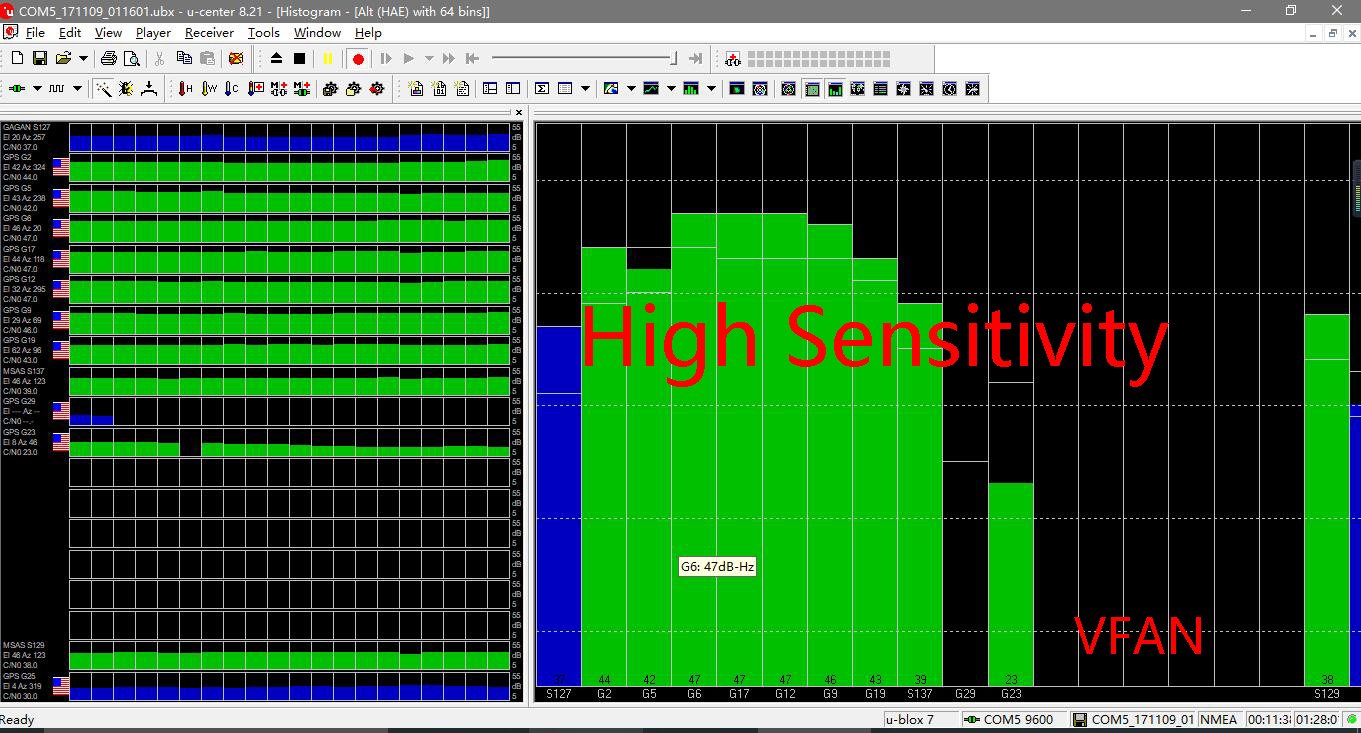Open the Receiver menu
The height and width of the screenshot is (733, 1361).
pos(209,33)
